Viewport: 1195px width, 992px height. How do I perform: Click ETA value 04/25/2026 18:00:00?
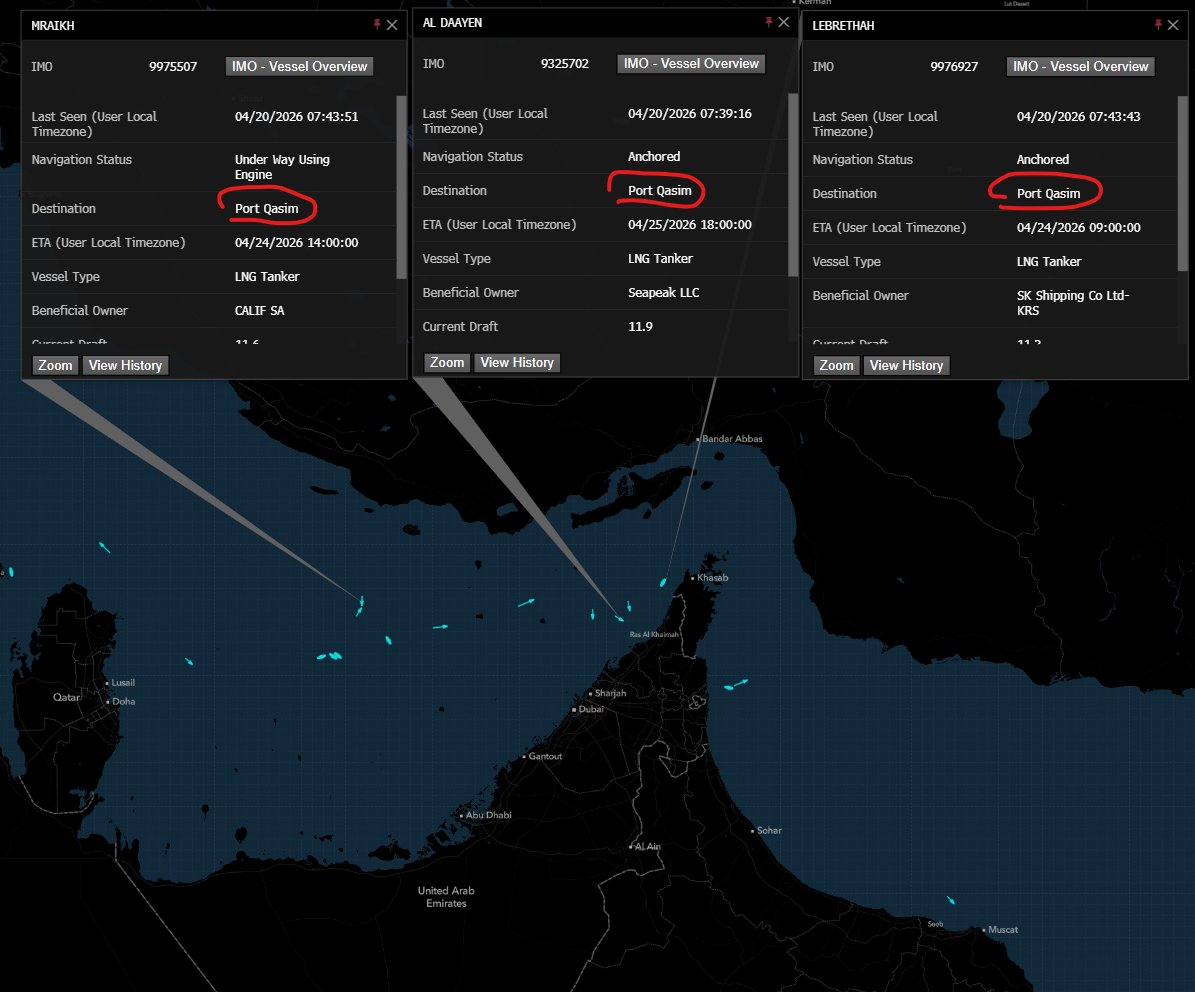click(x=690, y=224)
